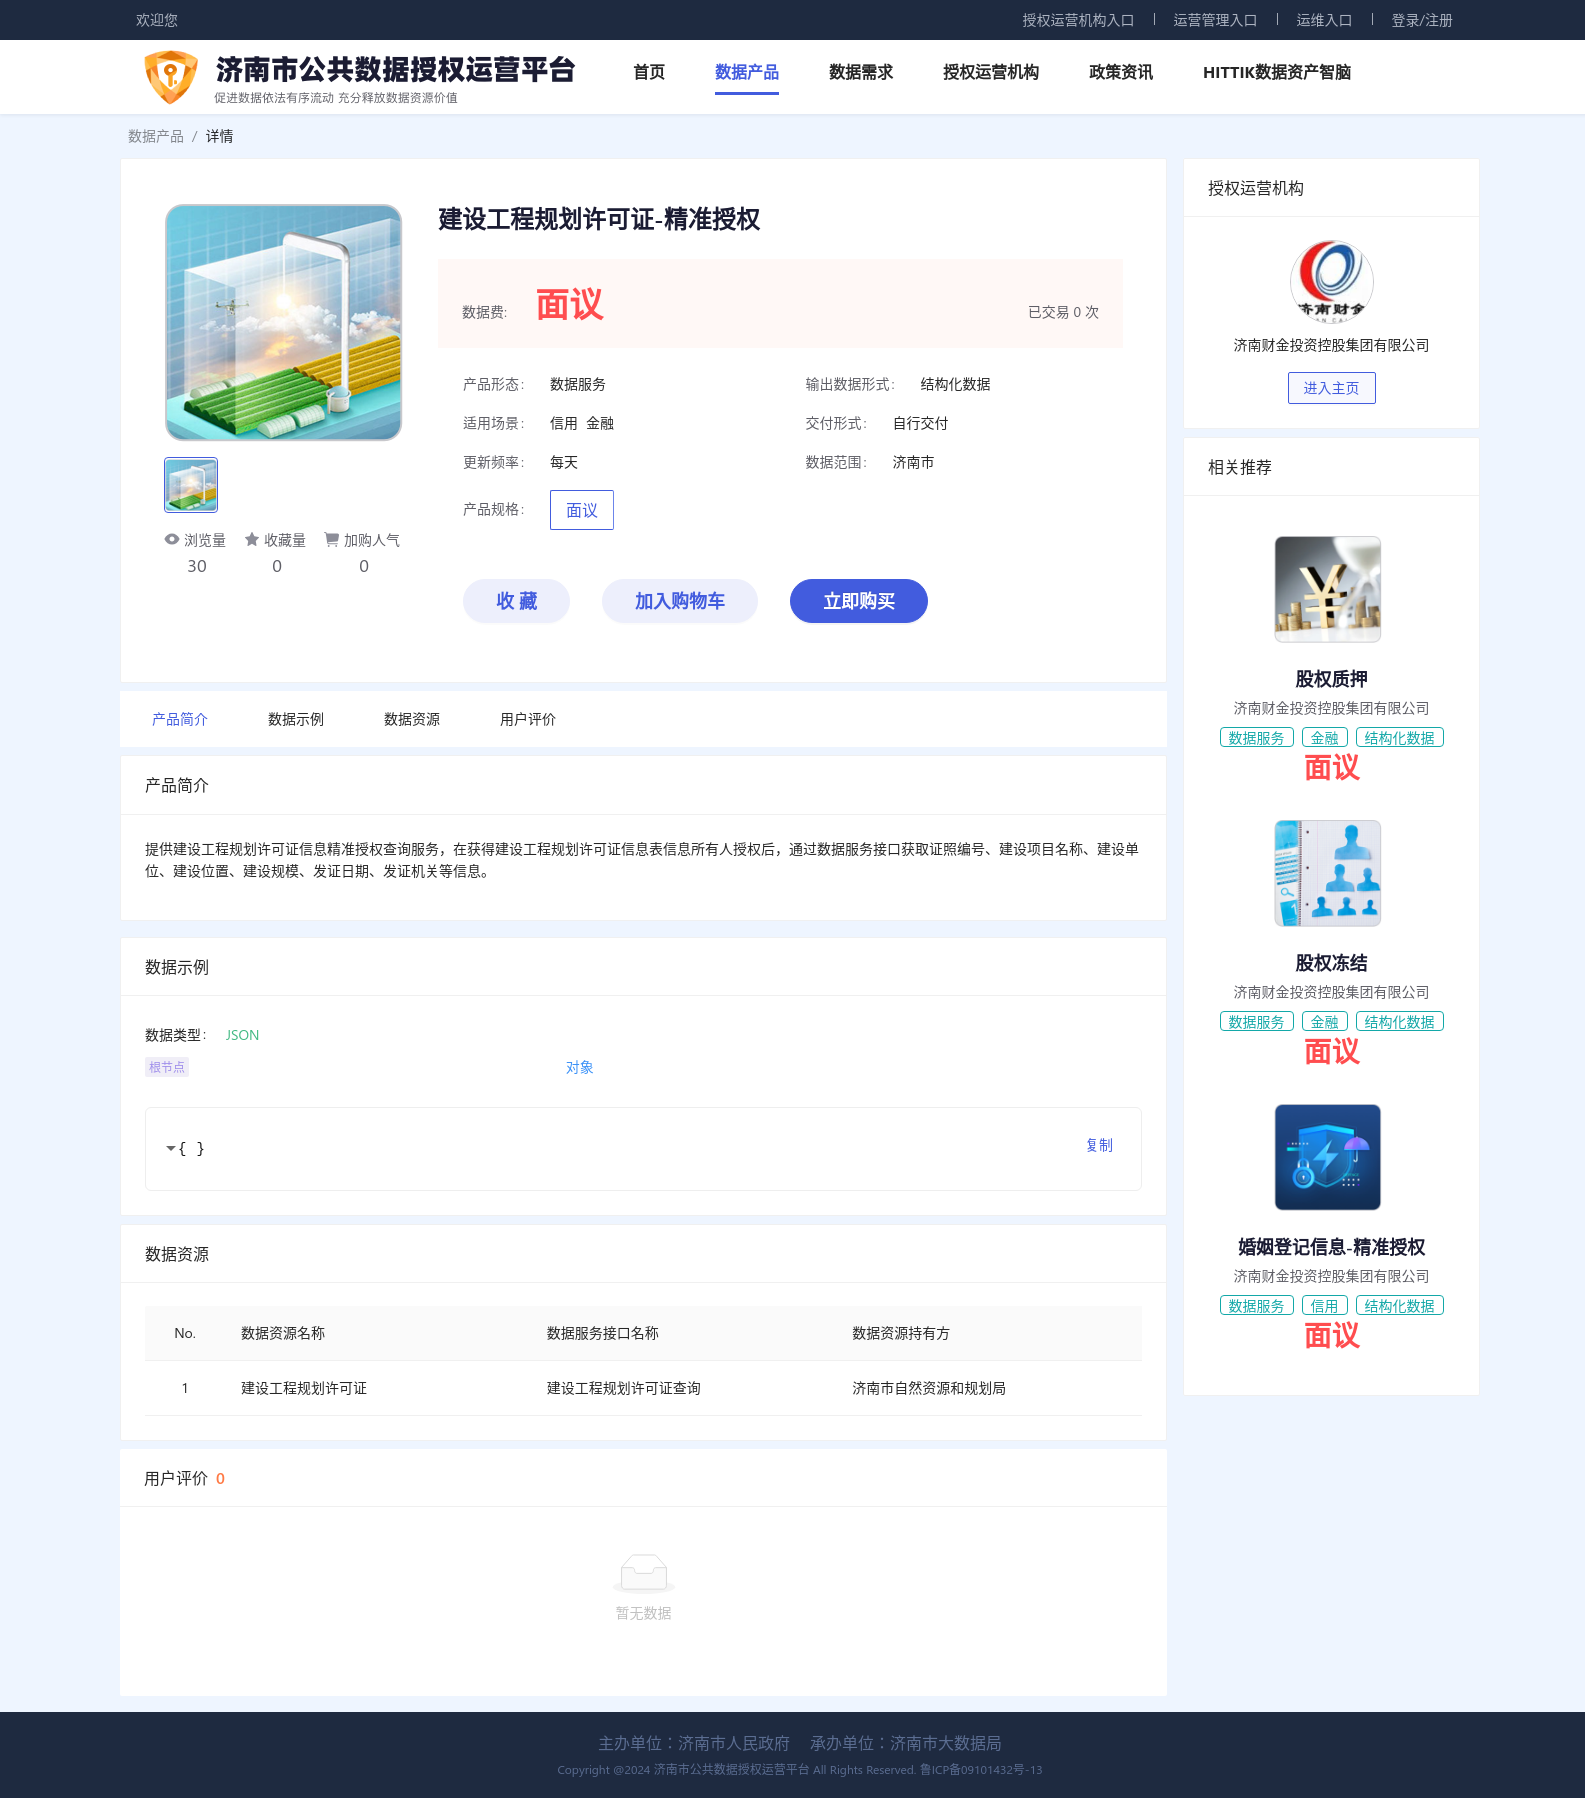
Task: Click the 进入主页 button
Action: click(1331, 388)
